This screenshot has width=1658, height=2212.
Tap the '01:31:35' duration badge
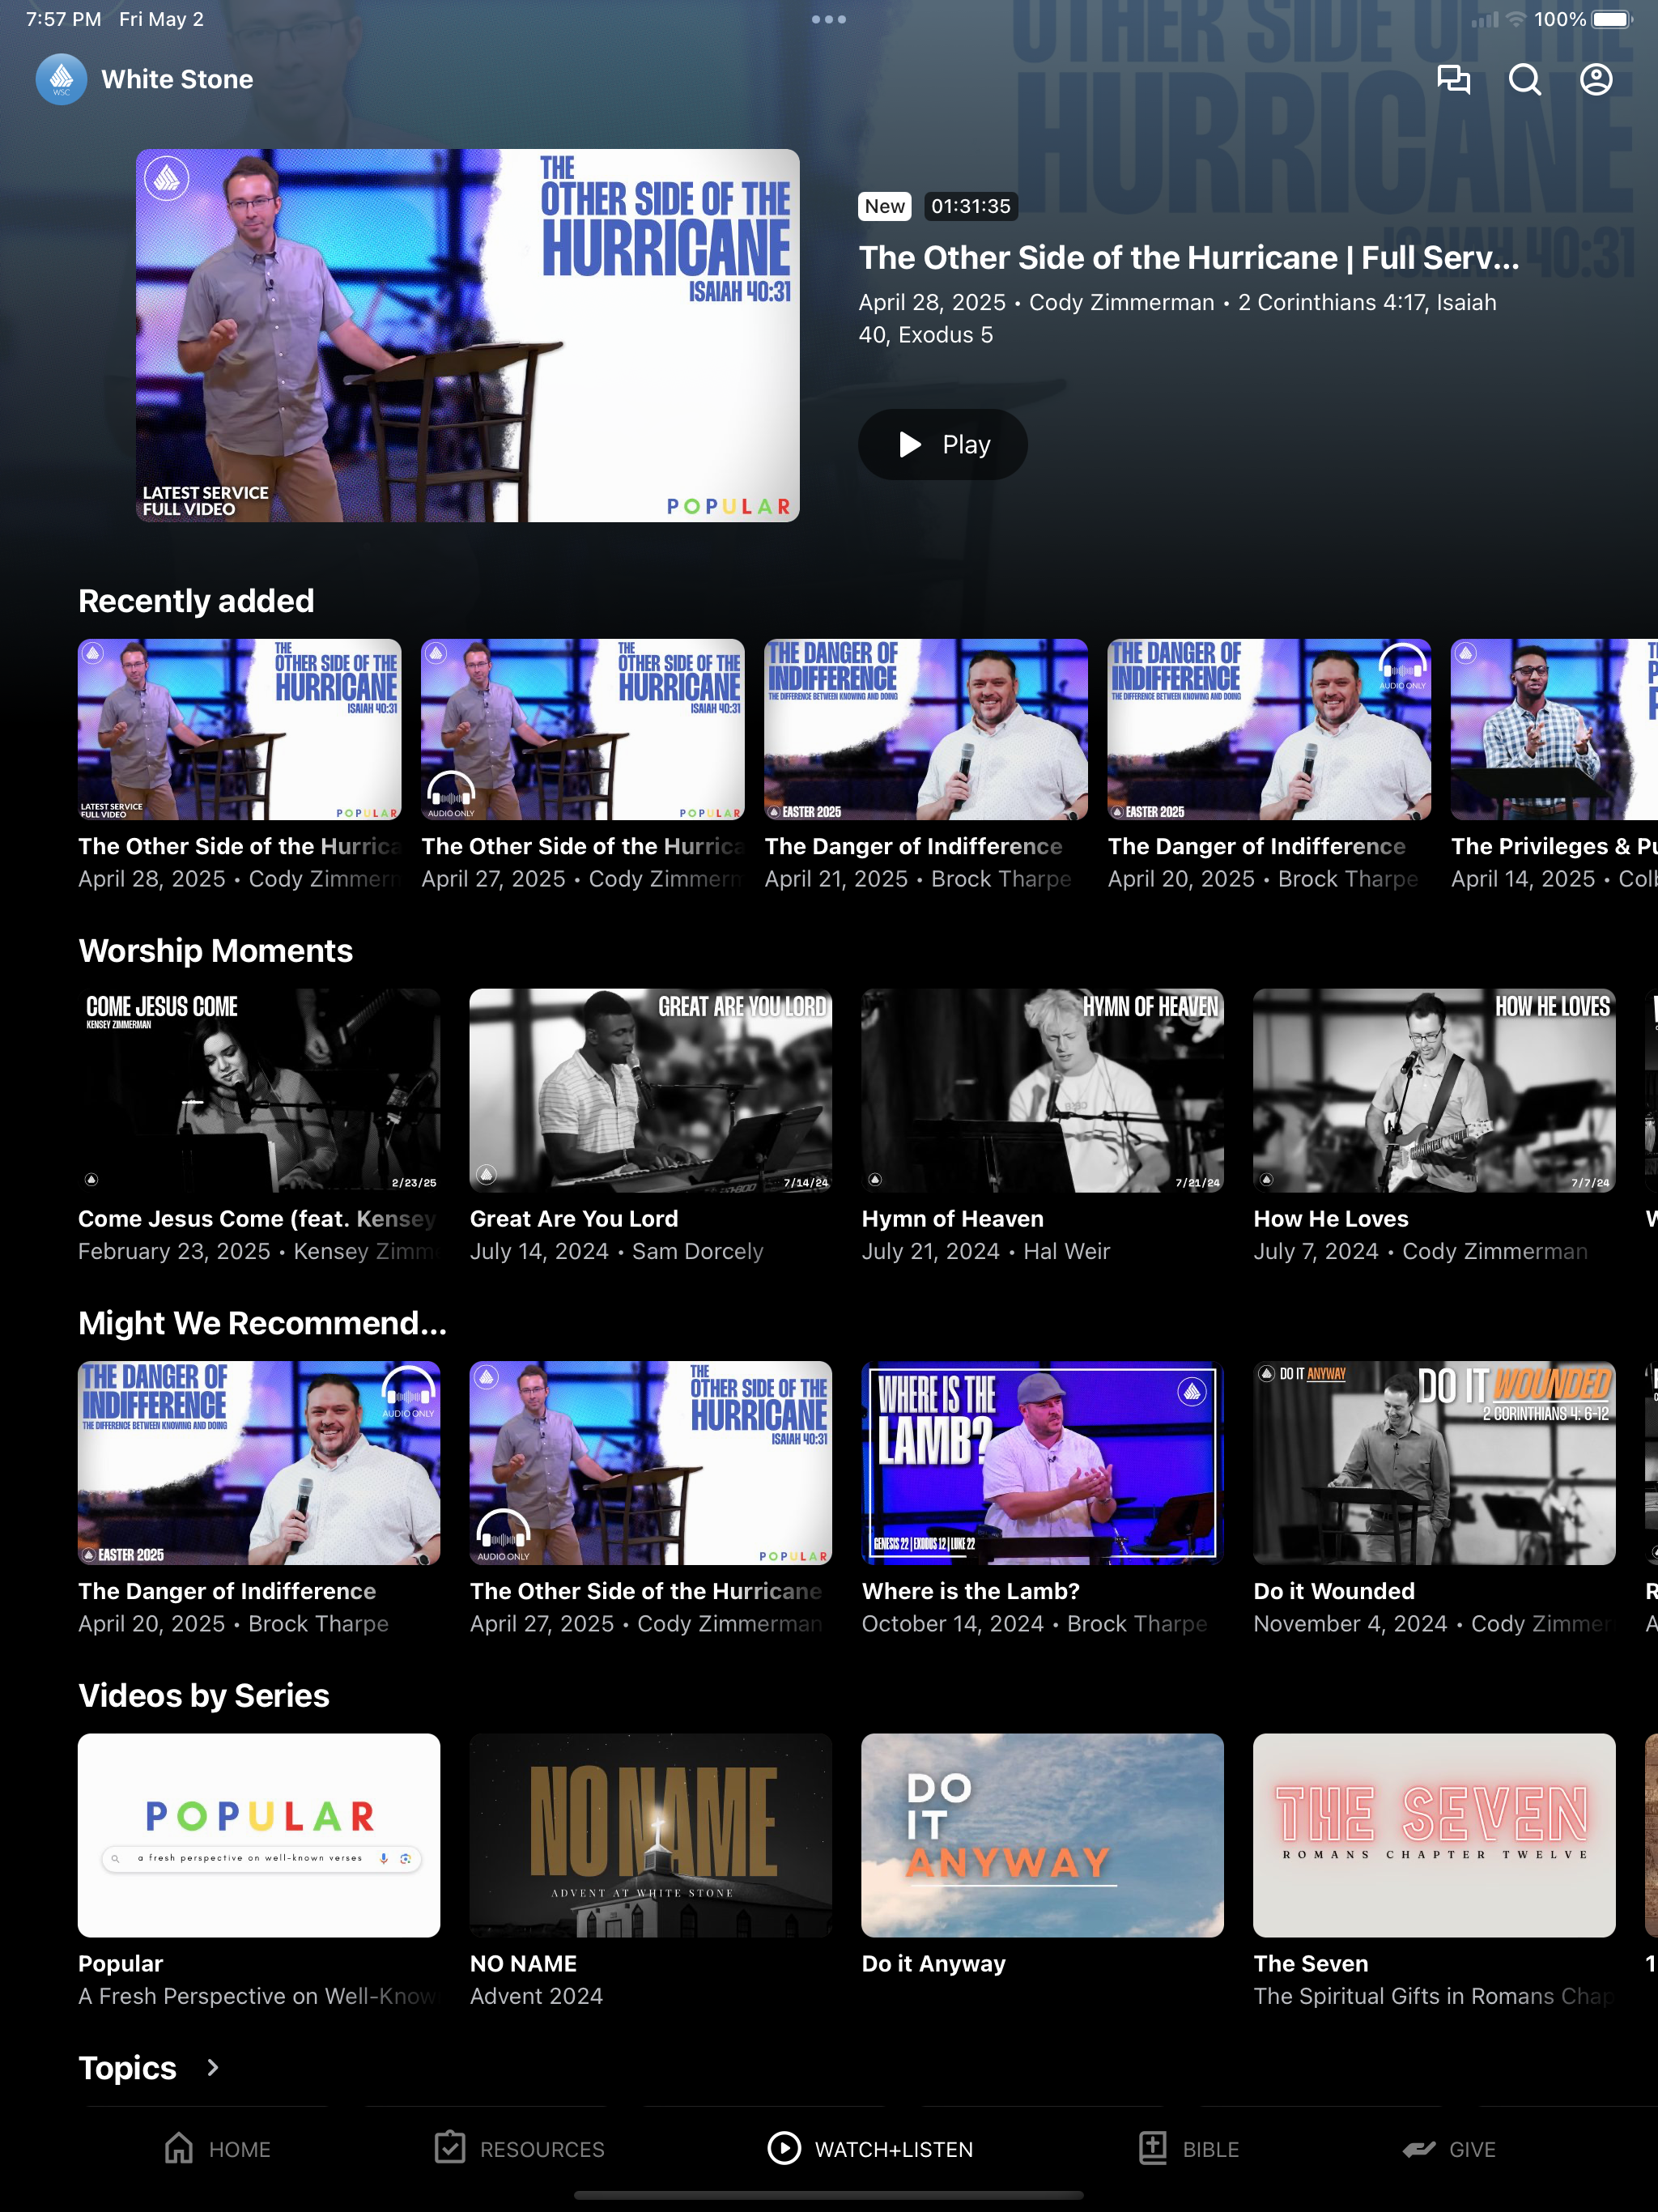coord(971,206)
